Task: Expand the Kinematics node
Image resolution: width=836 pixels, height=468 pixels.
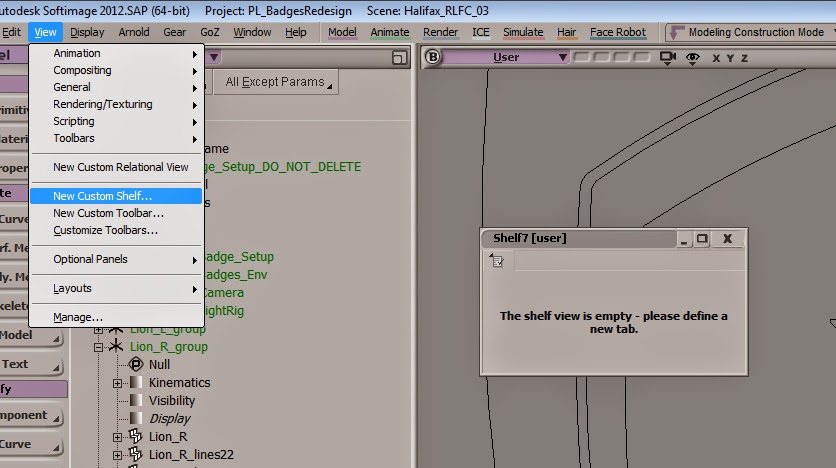Action: click(117, 383)
